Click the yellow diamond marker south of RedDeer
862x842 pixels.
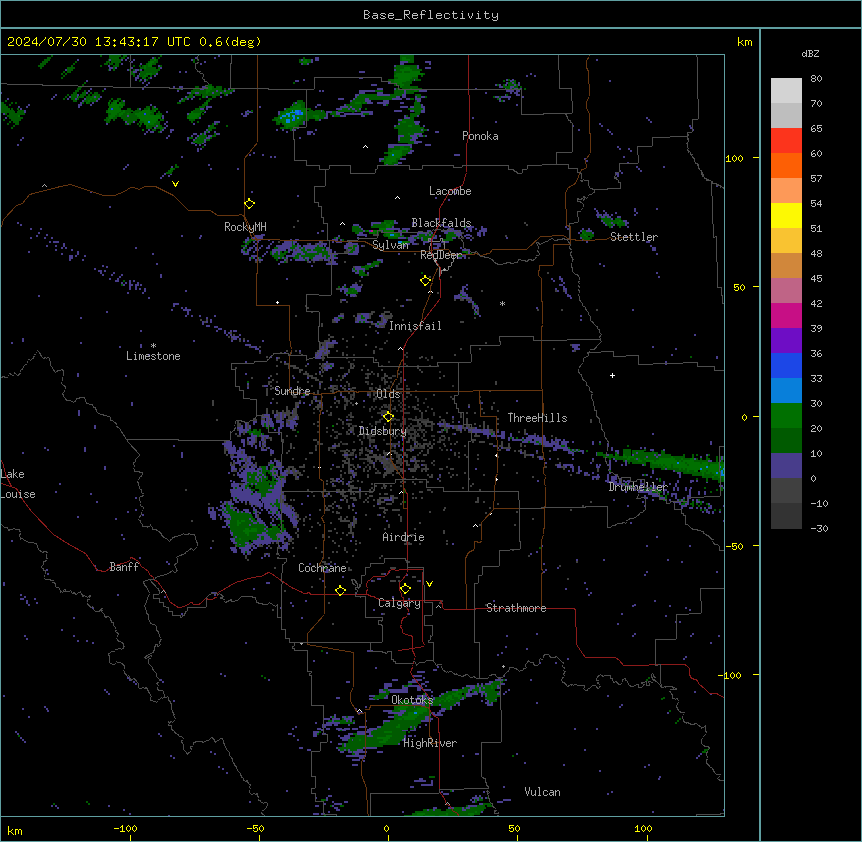[426, 281]
